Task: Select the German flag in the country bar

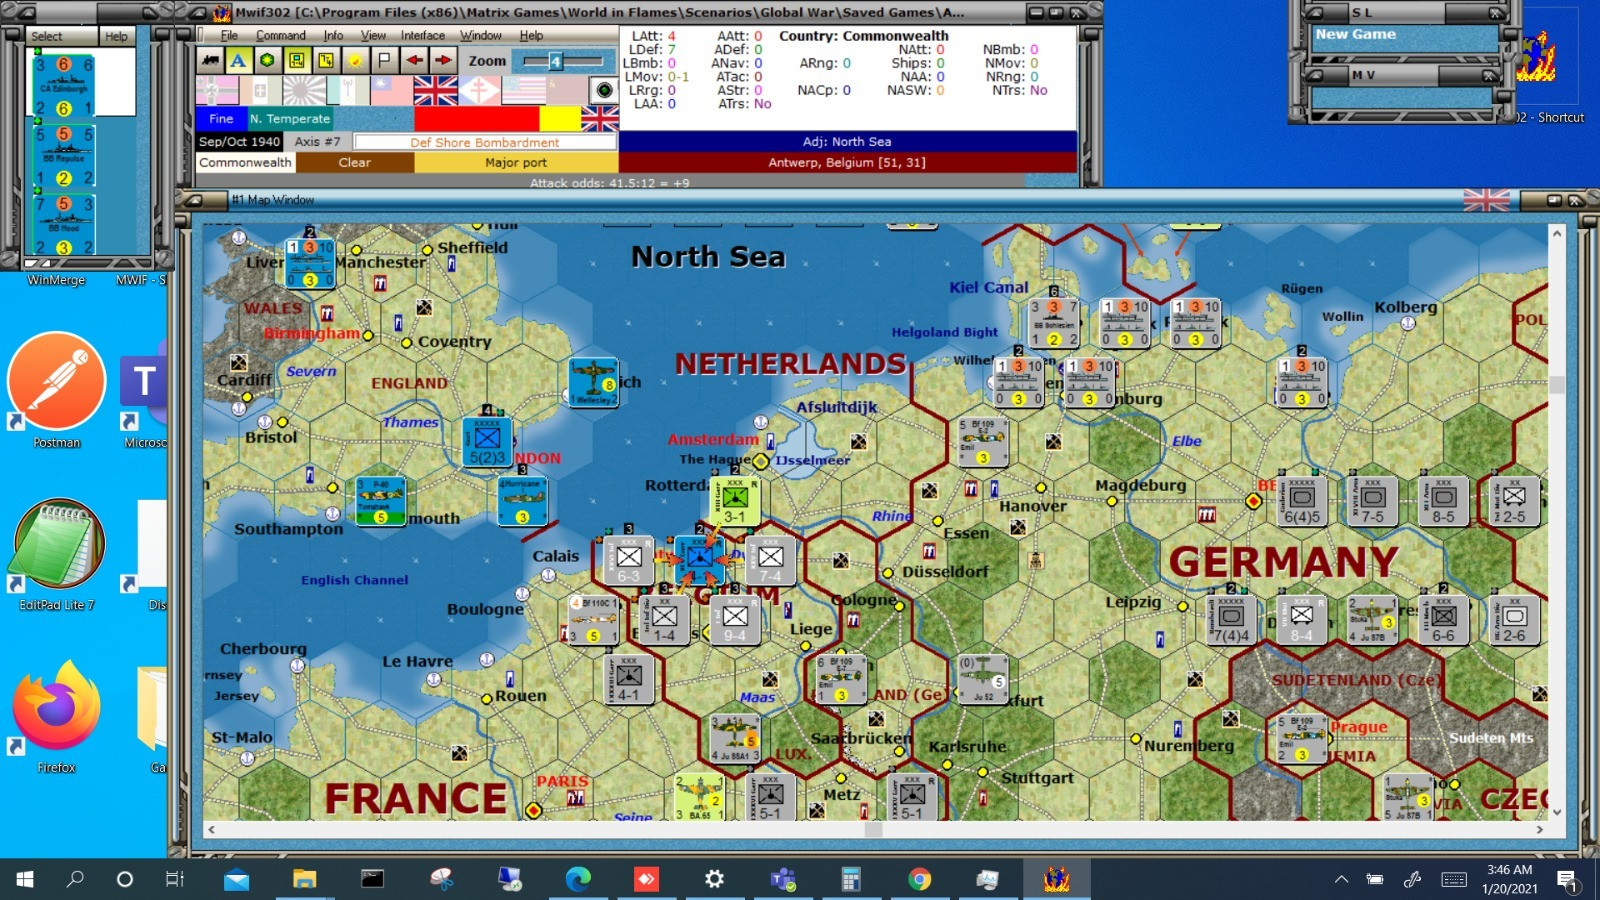Action: point(216,91)
